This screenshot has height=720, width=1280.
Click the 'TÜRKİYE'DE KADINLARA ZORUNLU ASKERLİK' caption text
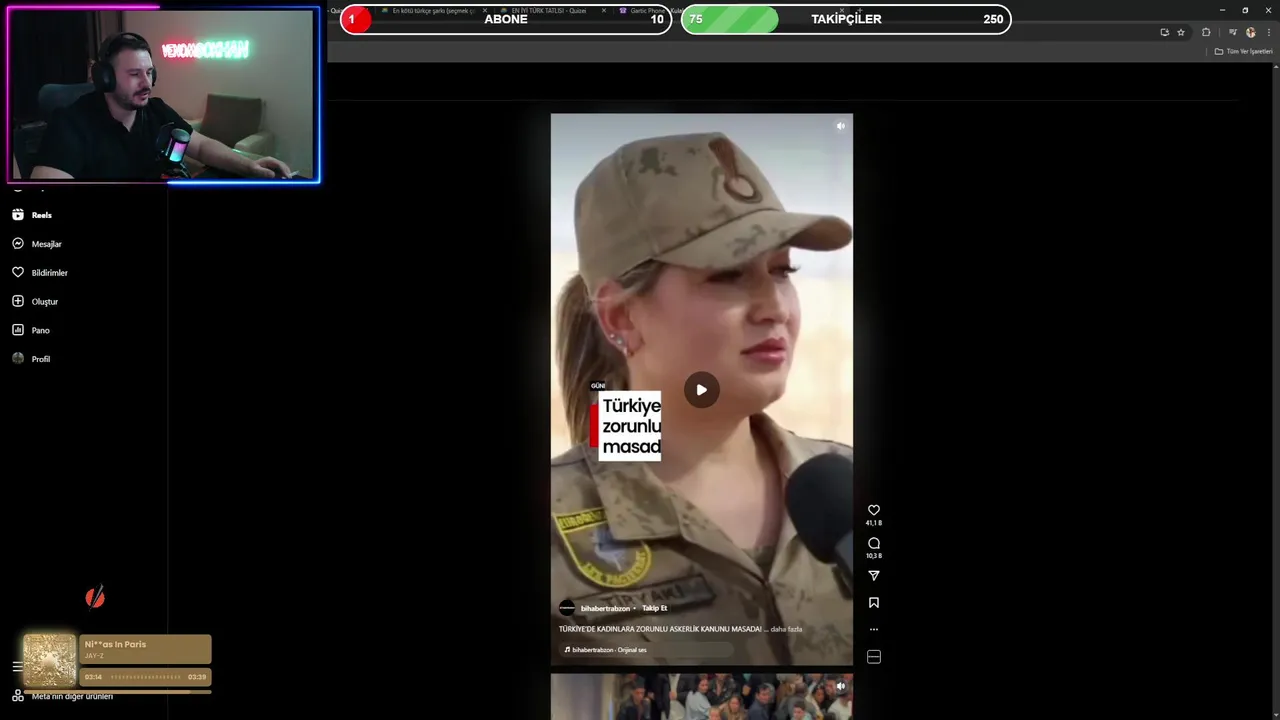660,629
